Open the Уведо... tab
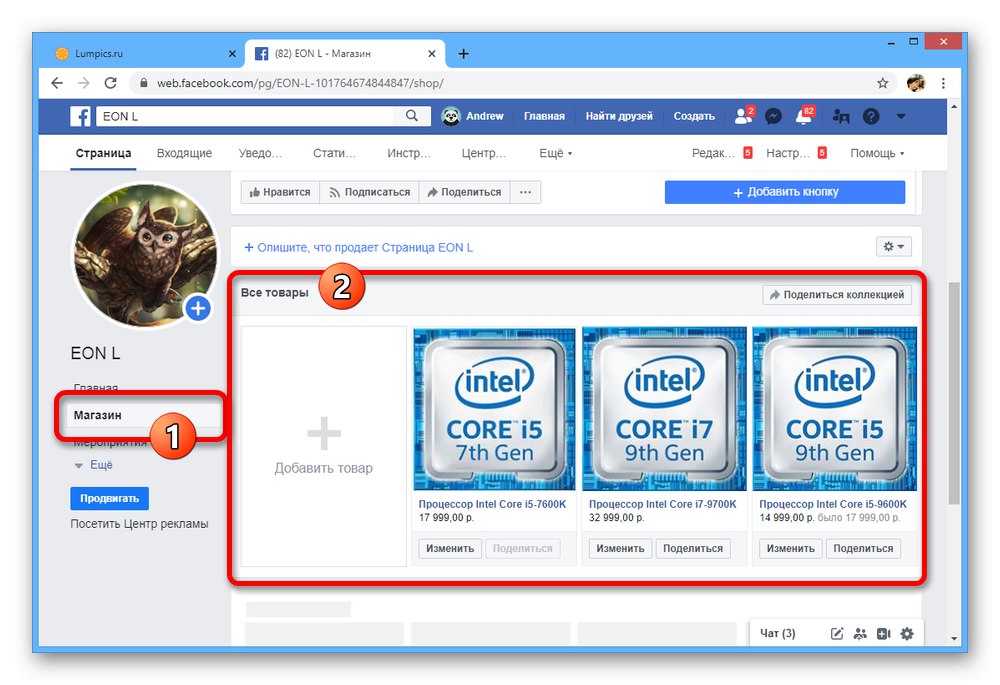Viewport: 1000px width, 685px height. click(x=260, y=153)
